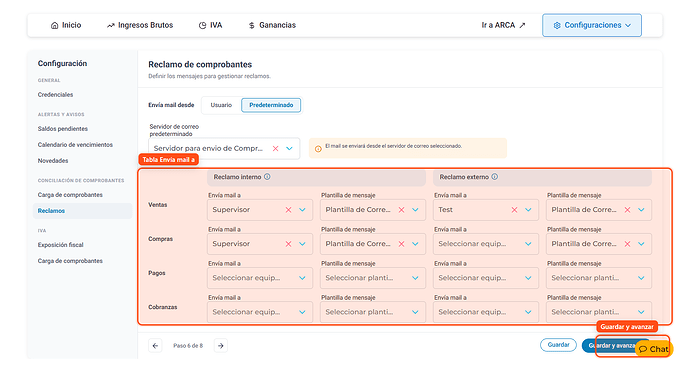Click the Pagos row label

coord(157,273)
